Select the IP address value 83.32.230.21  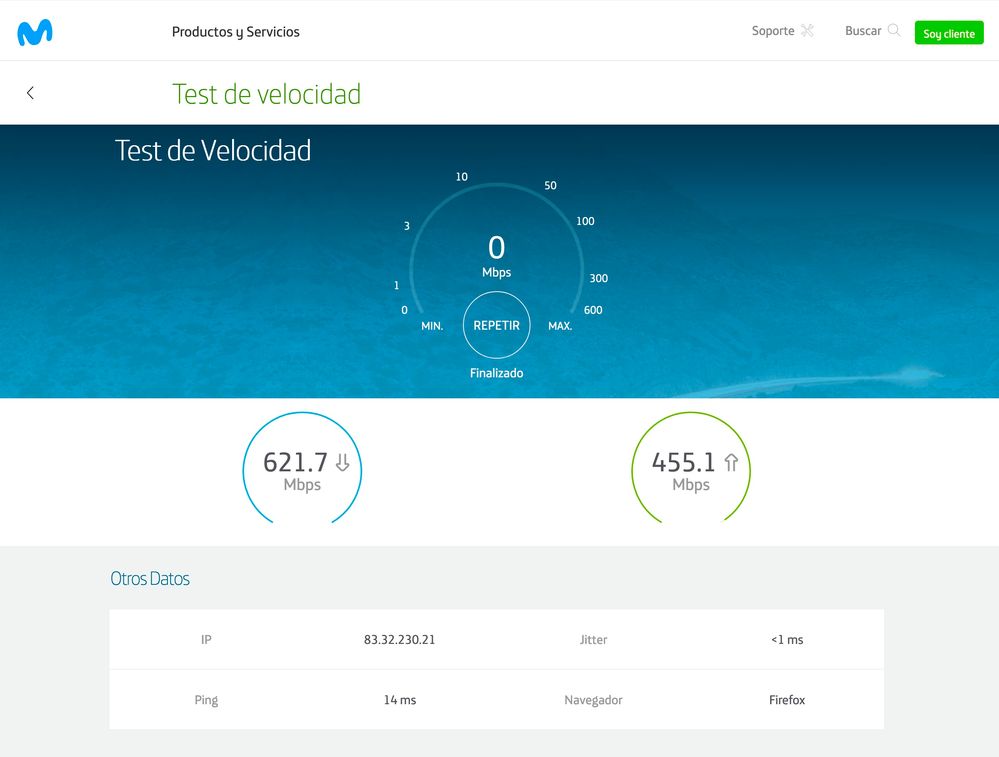pyautogui.click(x=398, y=639)
